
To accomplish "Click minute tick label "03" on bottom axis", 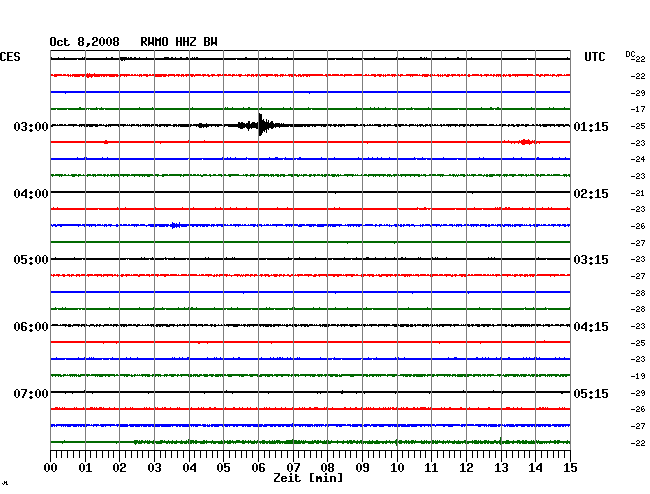I will 154,468.
